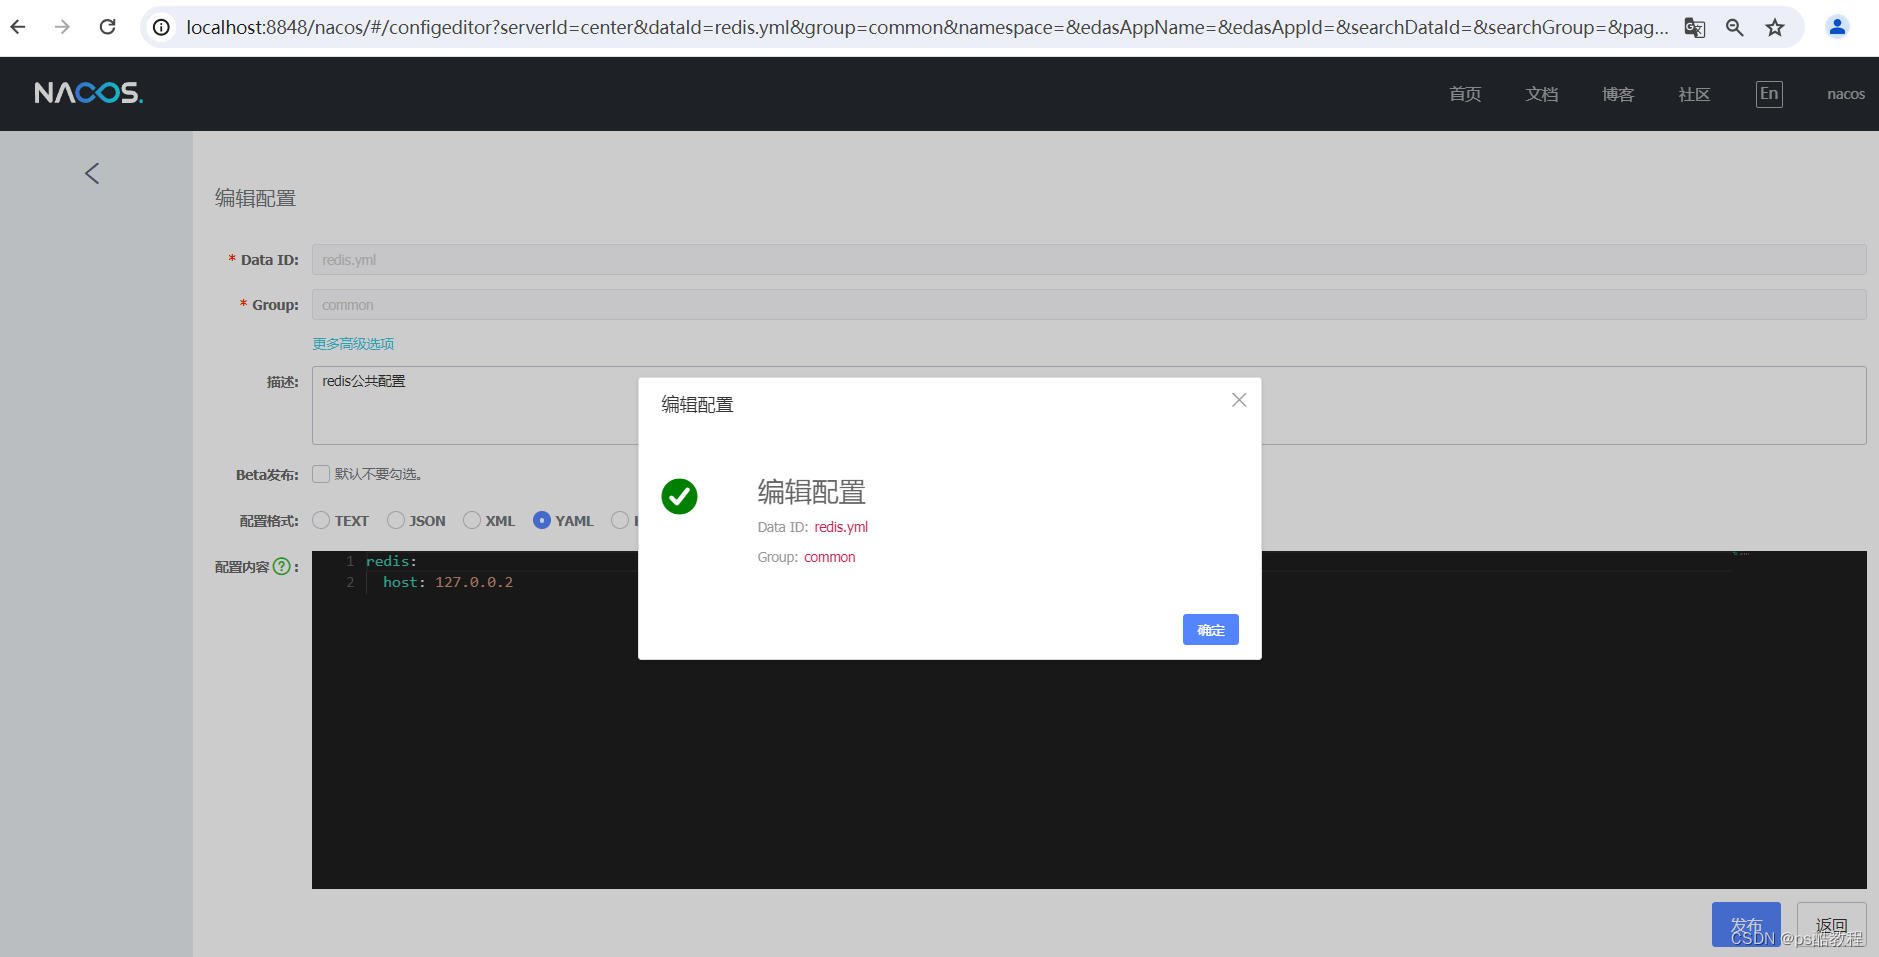
Task: Reload the page with the refresh icon
Action: click(107, 27)
